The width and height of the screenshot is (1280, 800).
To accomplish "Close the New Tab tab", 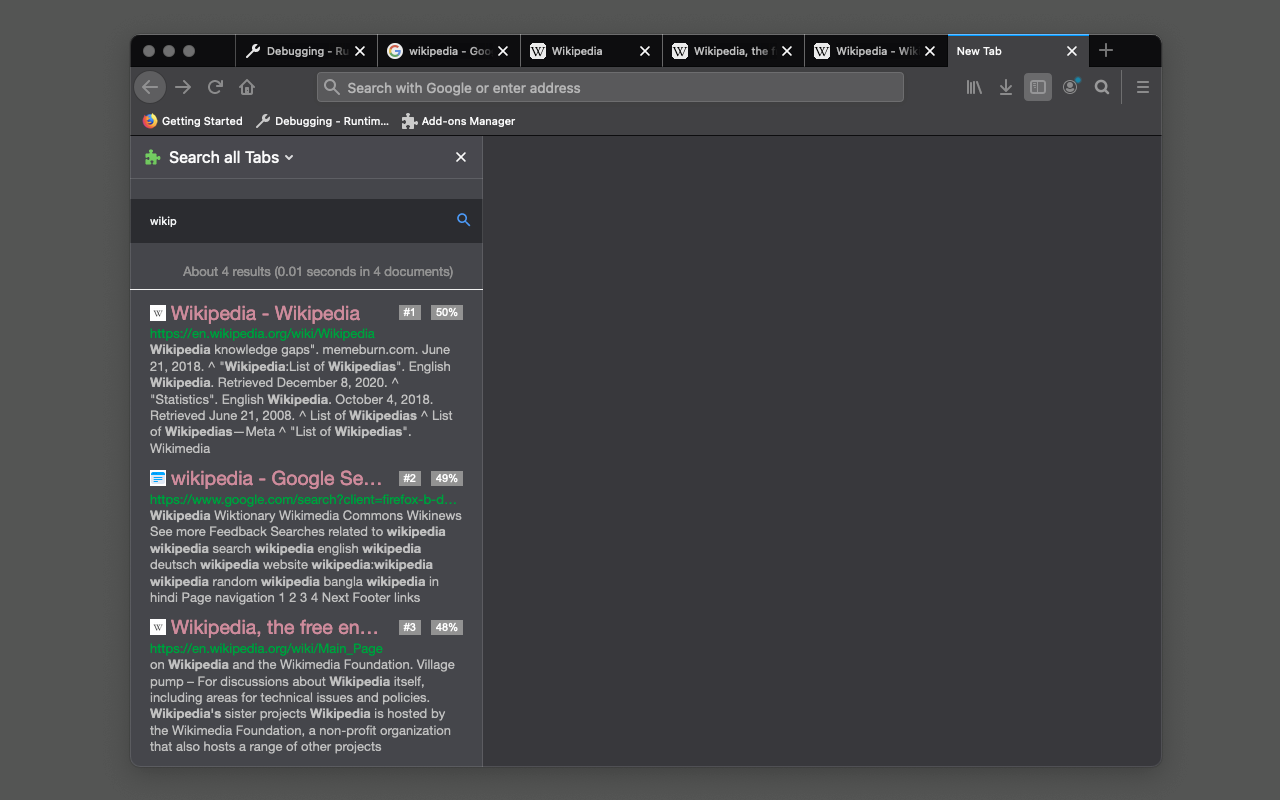I will point(1072,51).
